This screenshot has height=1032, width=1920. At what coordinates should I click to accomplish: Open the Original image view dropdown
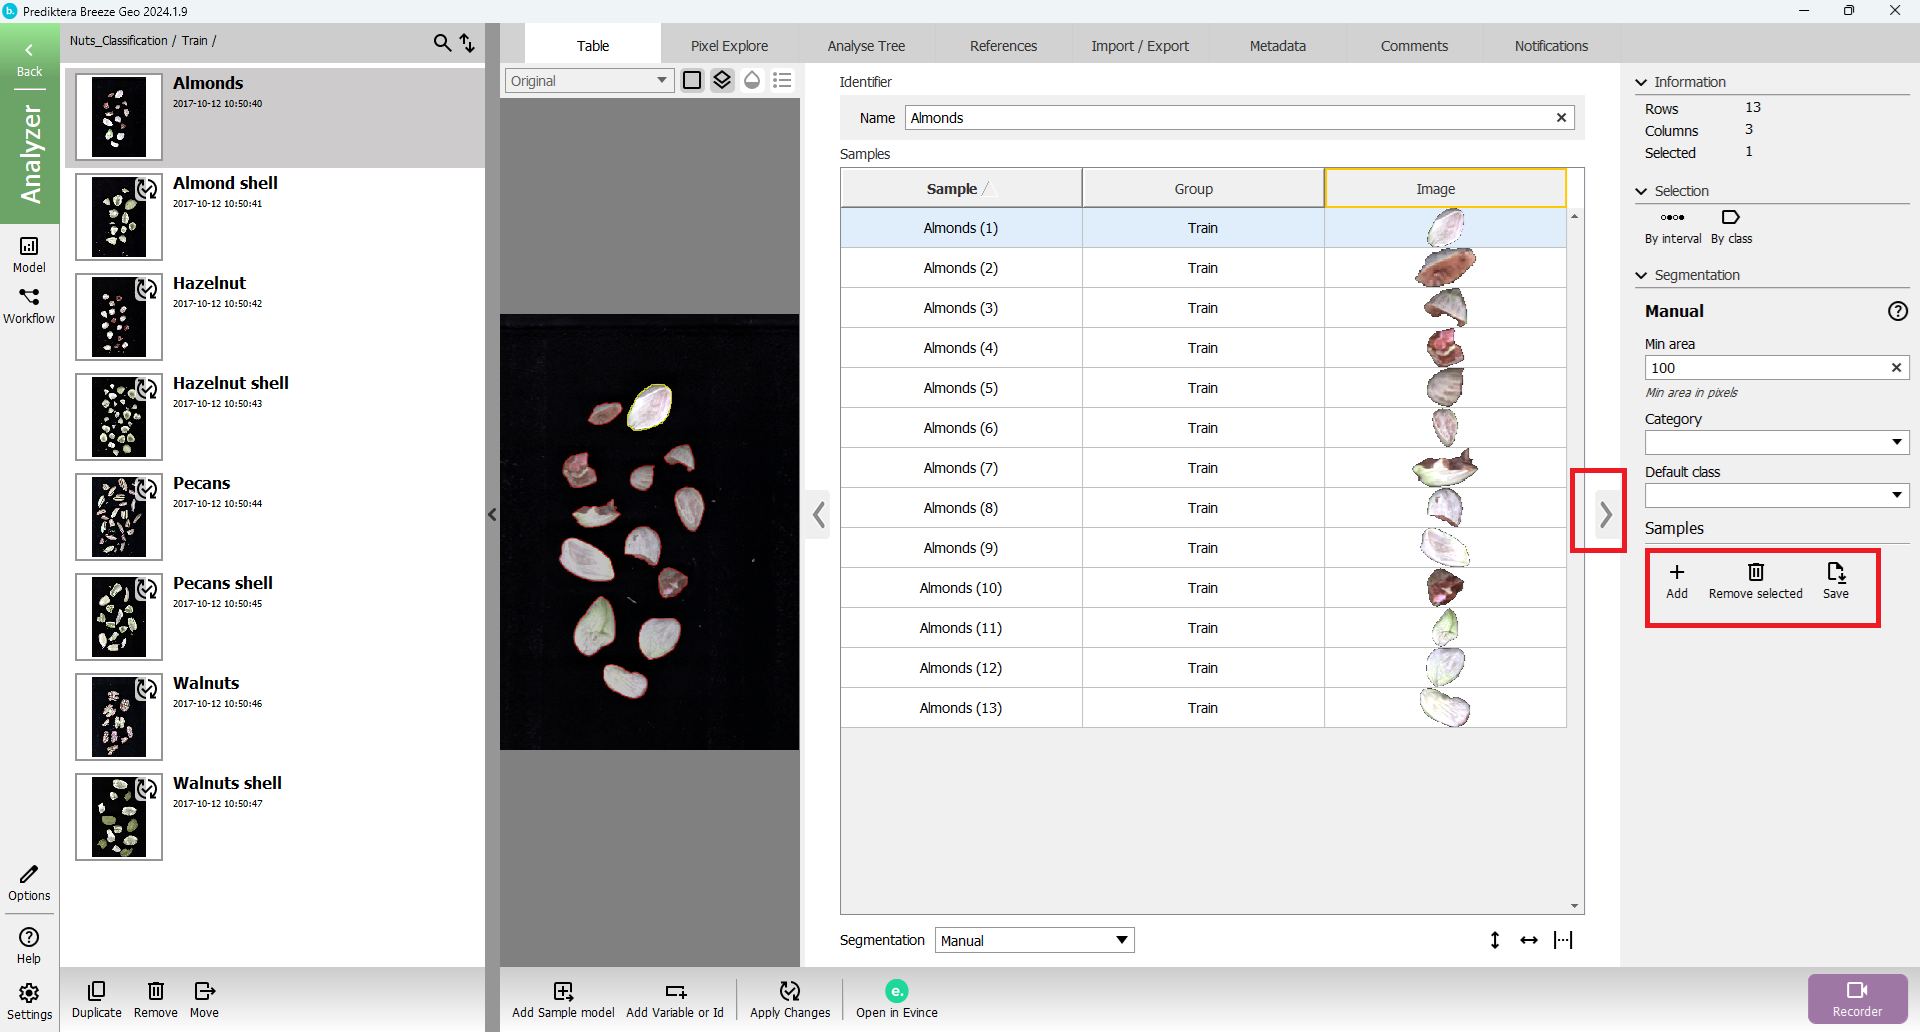[588, 81]
